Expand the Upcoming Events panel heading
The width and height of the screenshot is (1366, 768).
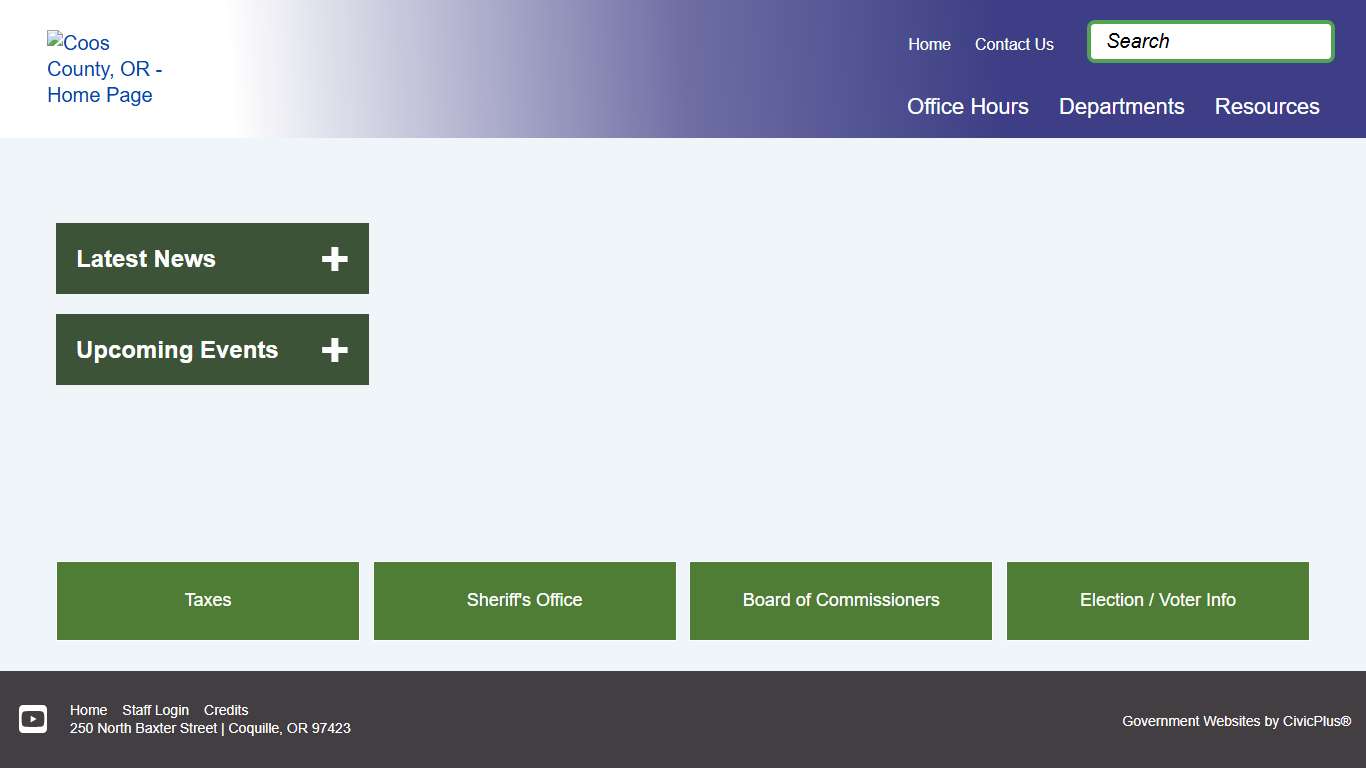pyautogui.click(x=177, y=350)
